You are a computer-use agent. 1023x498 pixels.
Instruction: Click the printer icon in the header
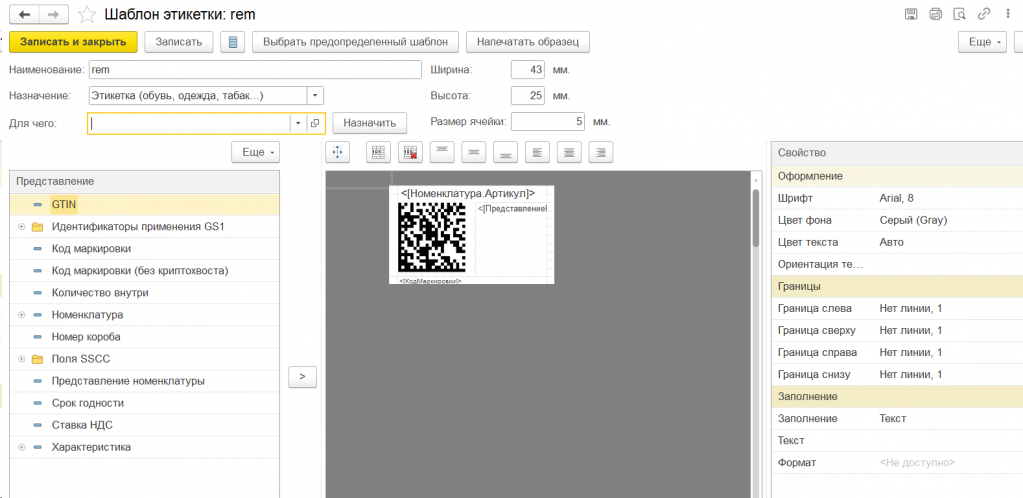[936, 14]
